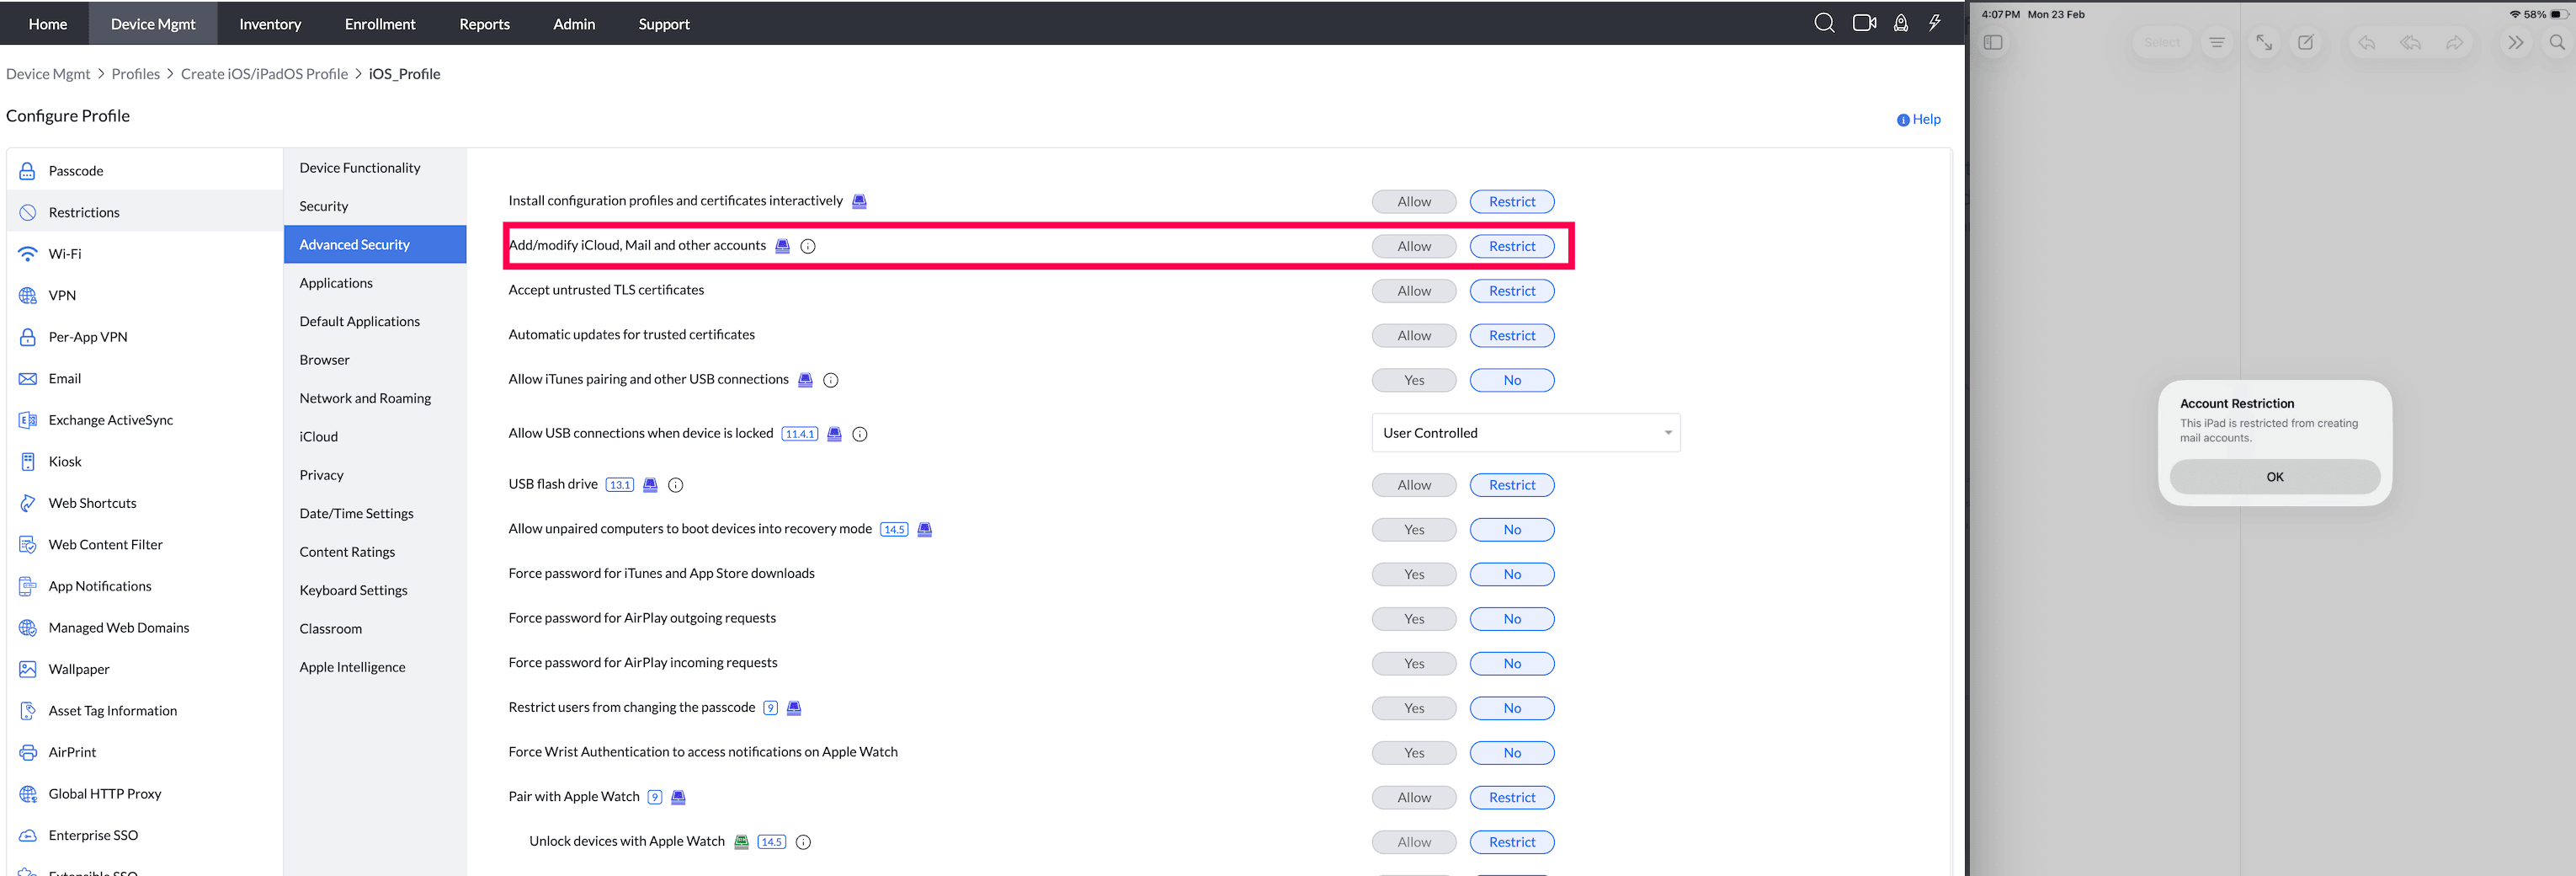
Task: Restrict adding iCloud, Mail and other accounts
Action: [1511, 245]
